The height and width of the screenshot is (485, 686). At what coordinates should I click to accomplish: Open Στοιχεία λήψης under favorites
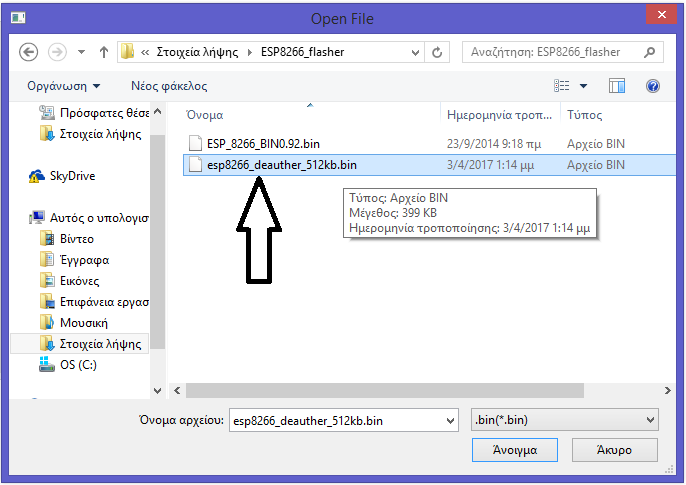(x=91, y=134)
